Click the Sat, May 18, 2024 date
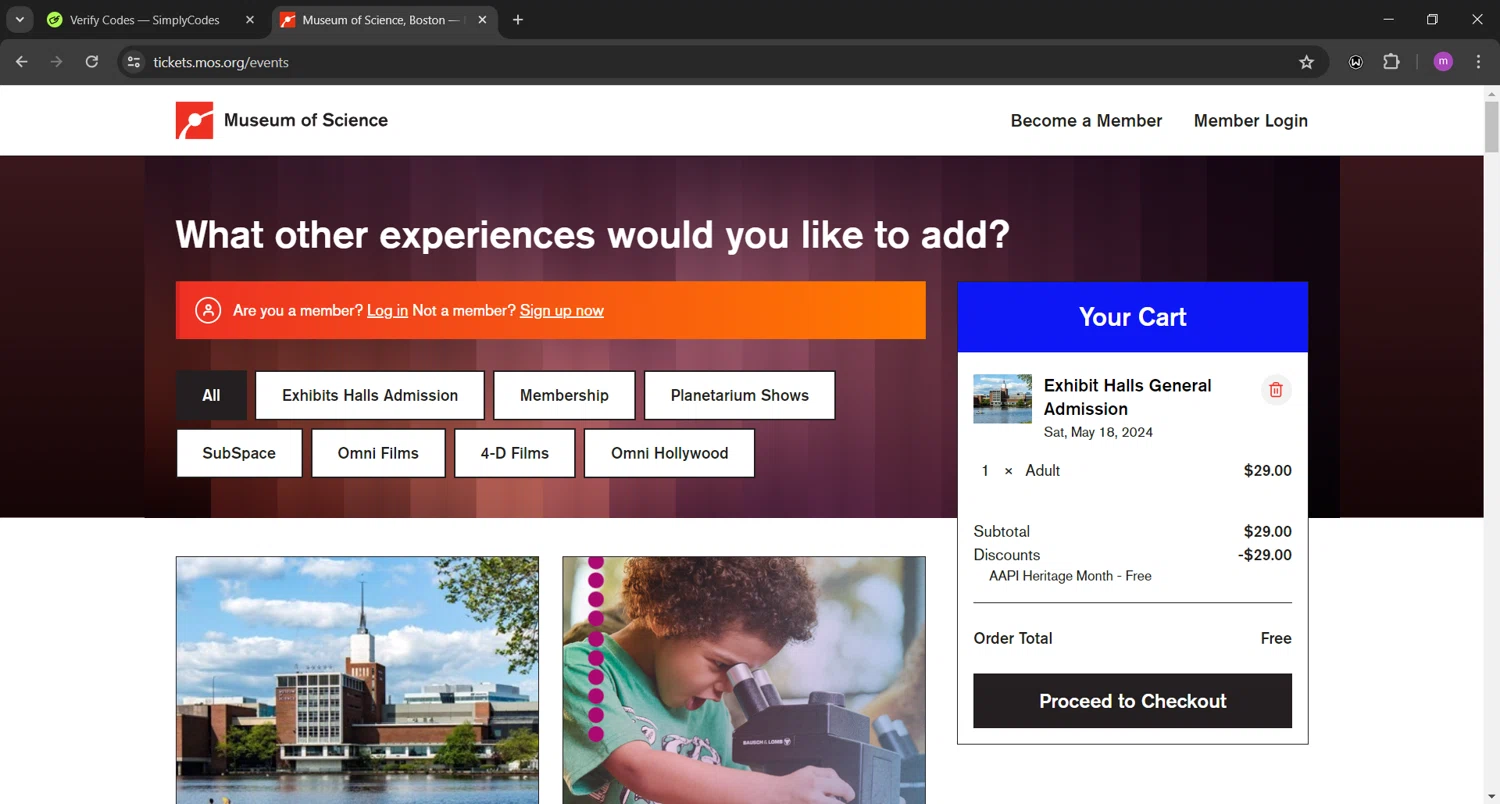This screenshot has width=1500, height=804. [x=1098, y=433]
